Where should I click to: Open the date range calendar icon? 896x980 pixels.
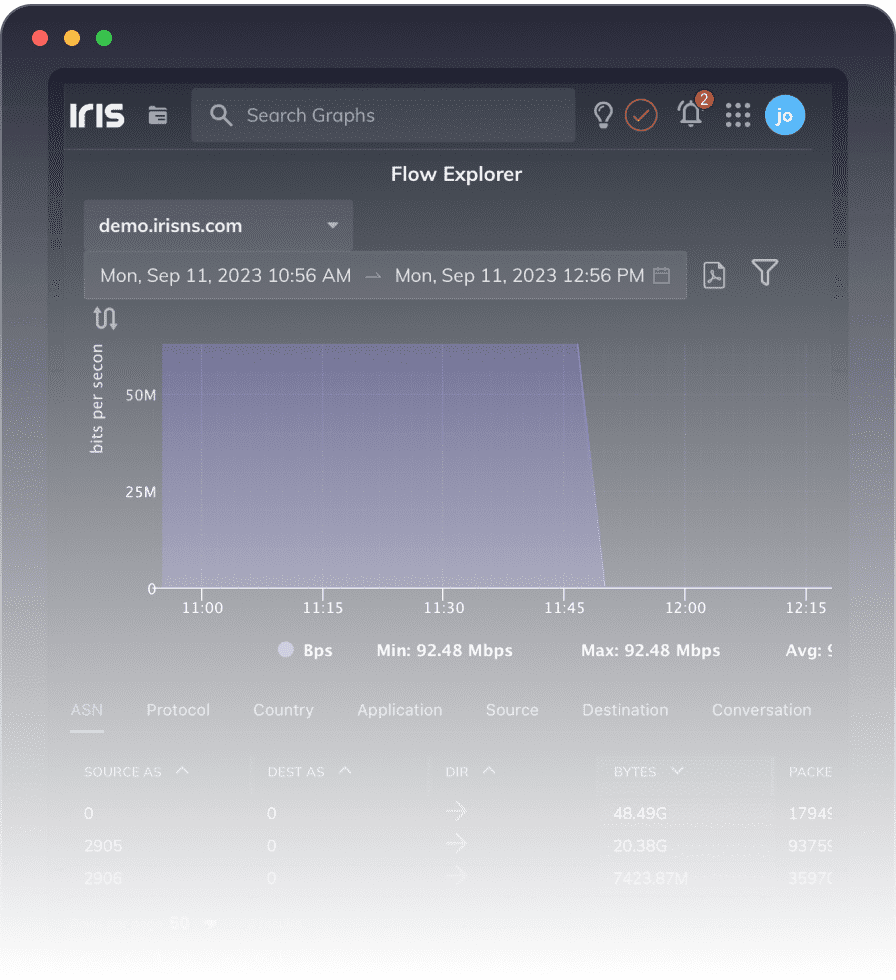click(661, 275)
